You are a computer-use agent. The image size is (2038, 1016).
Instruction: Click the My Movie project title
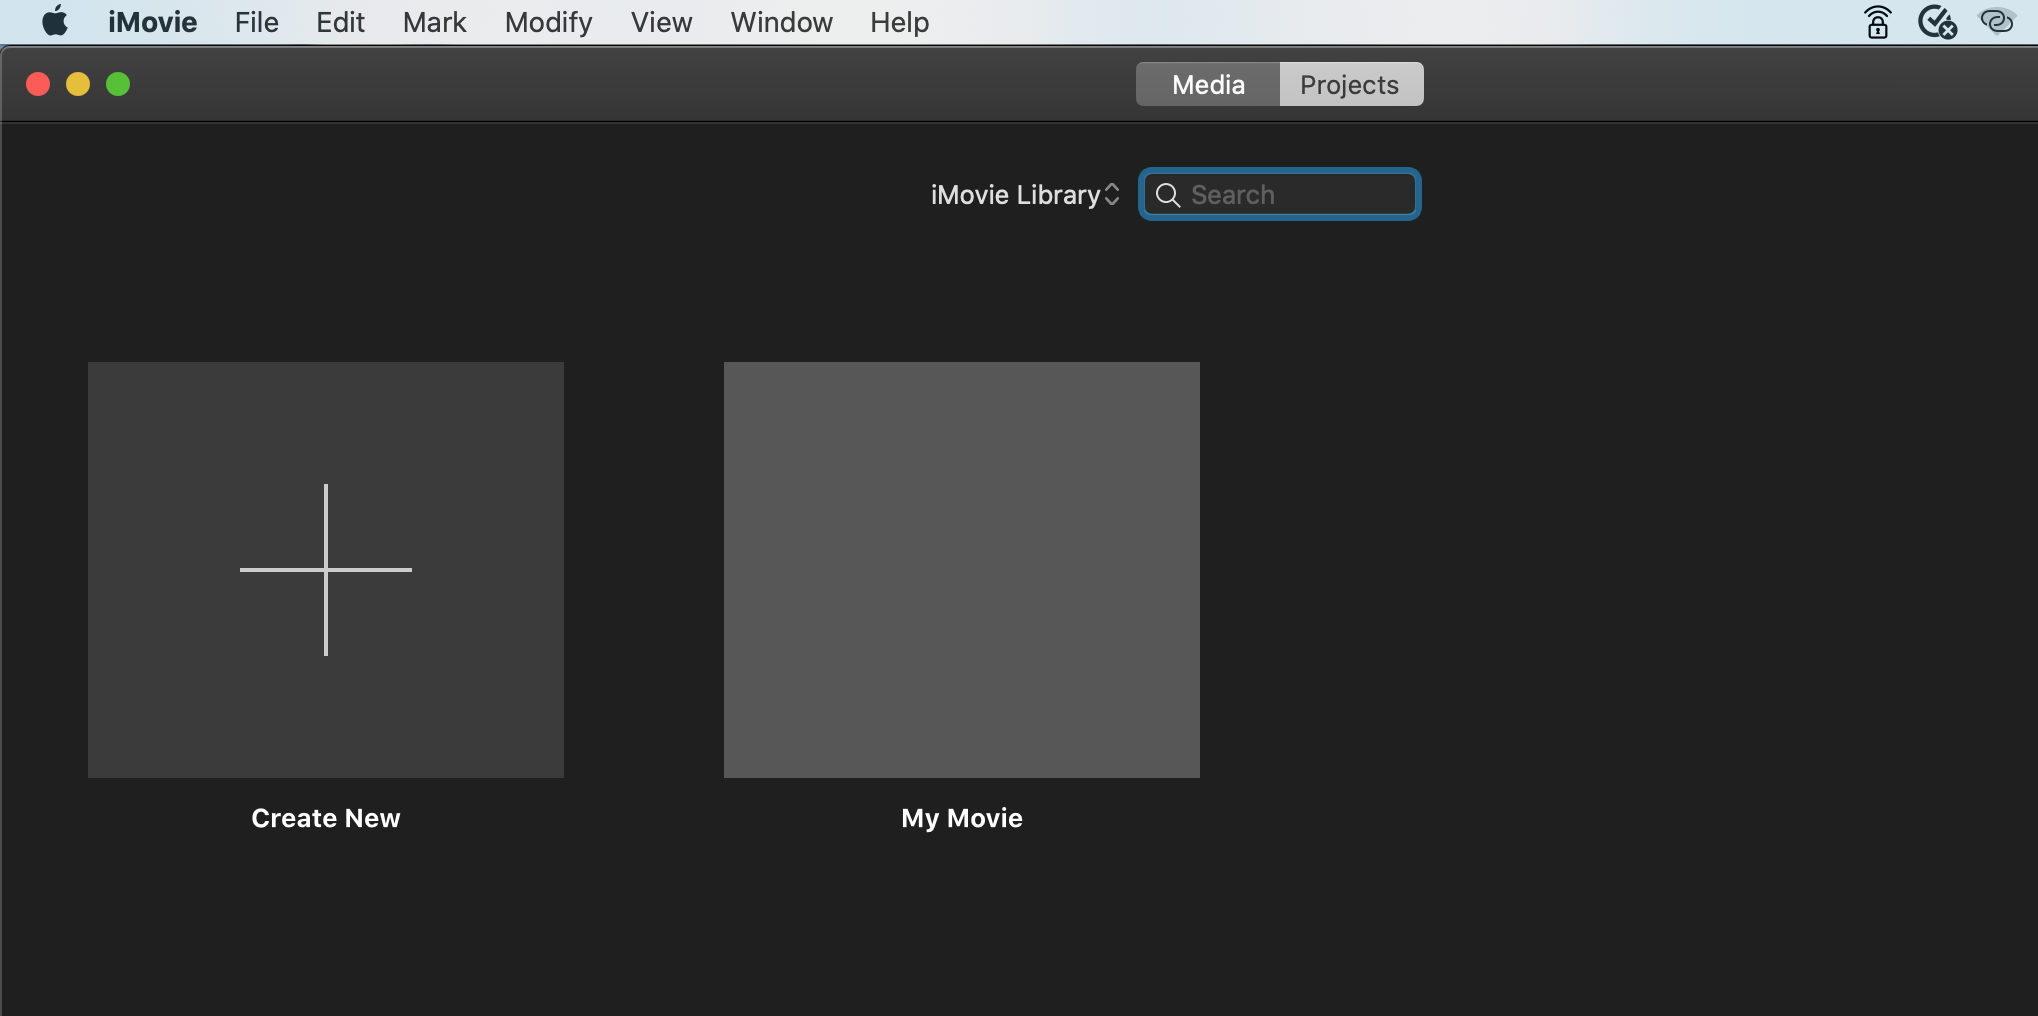962,818
